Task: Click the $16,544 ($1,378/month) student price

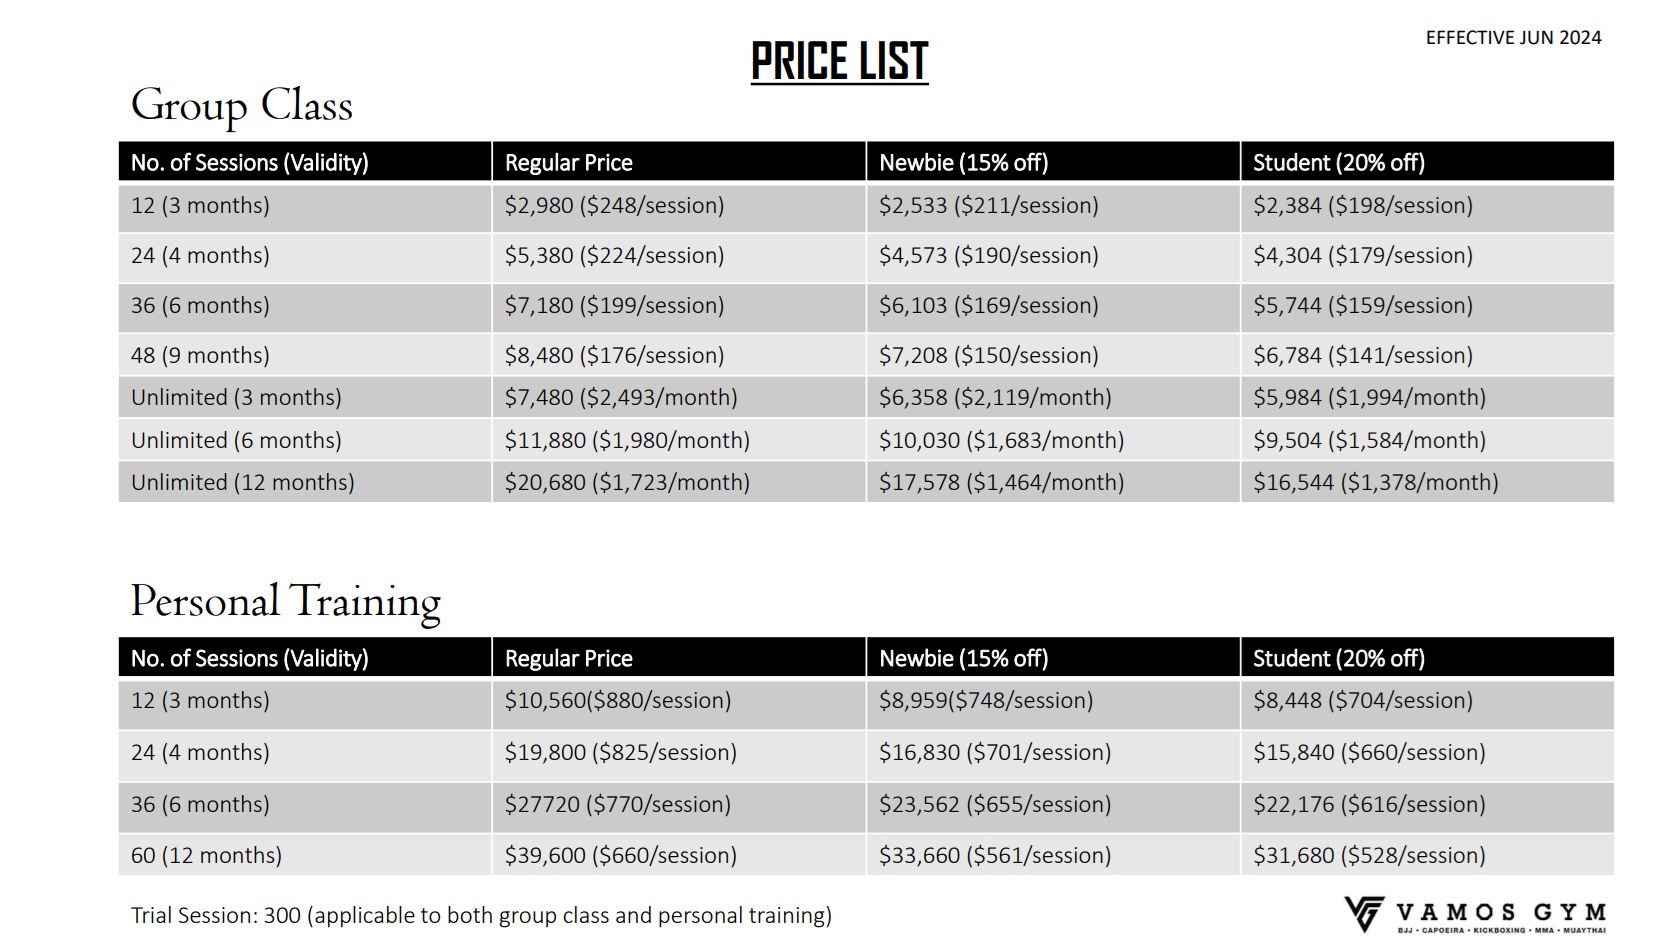Action: (x=1376, y=483)
